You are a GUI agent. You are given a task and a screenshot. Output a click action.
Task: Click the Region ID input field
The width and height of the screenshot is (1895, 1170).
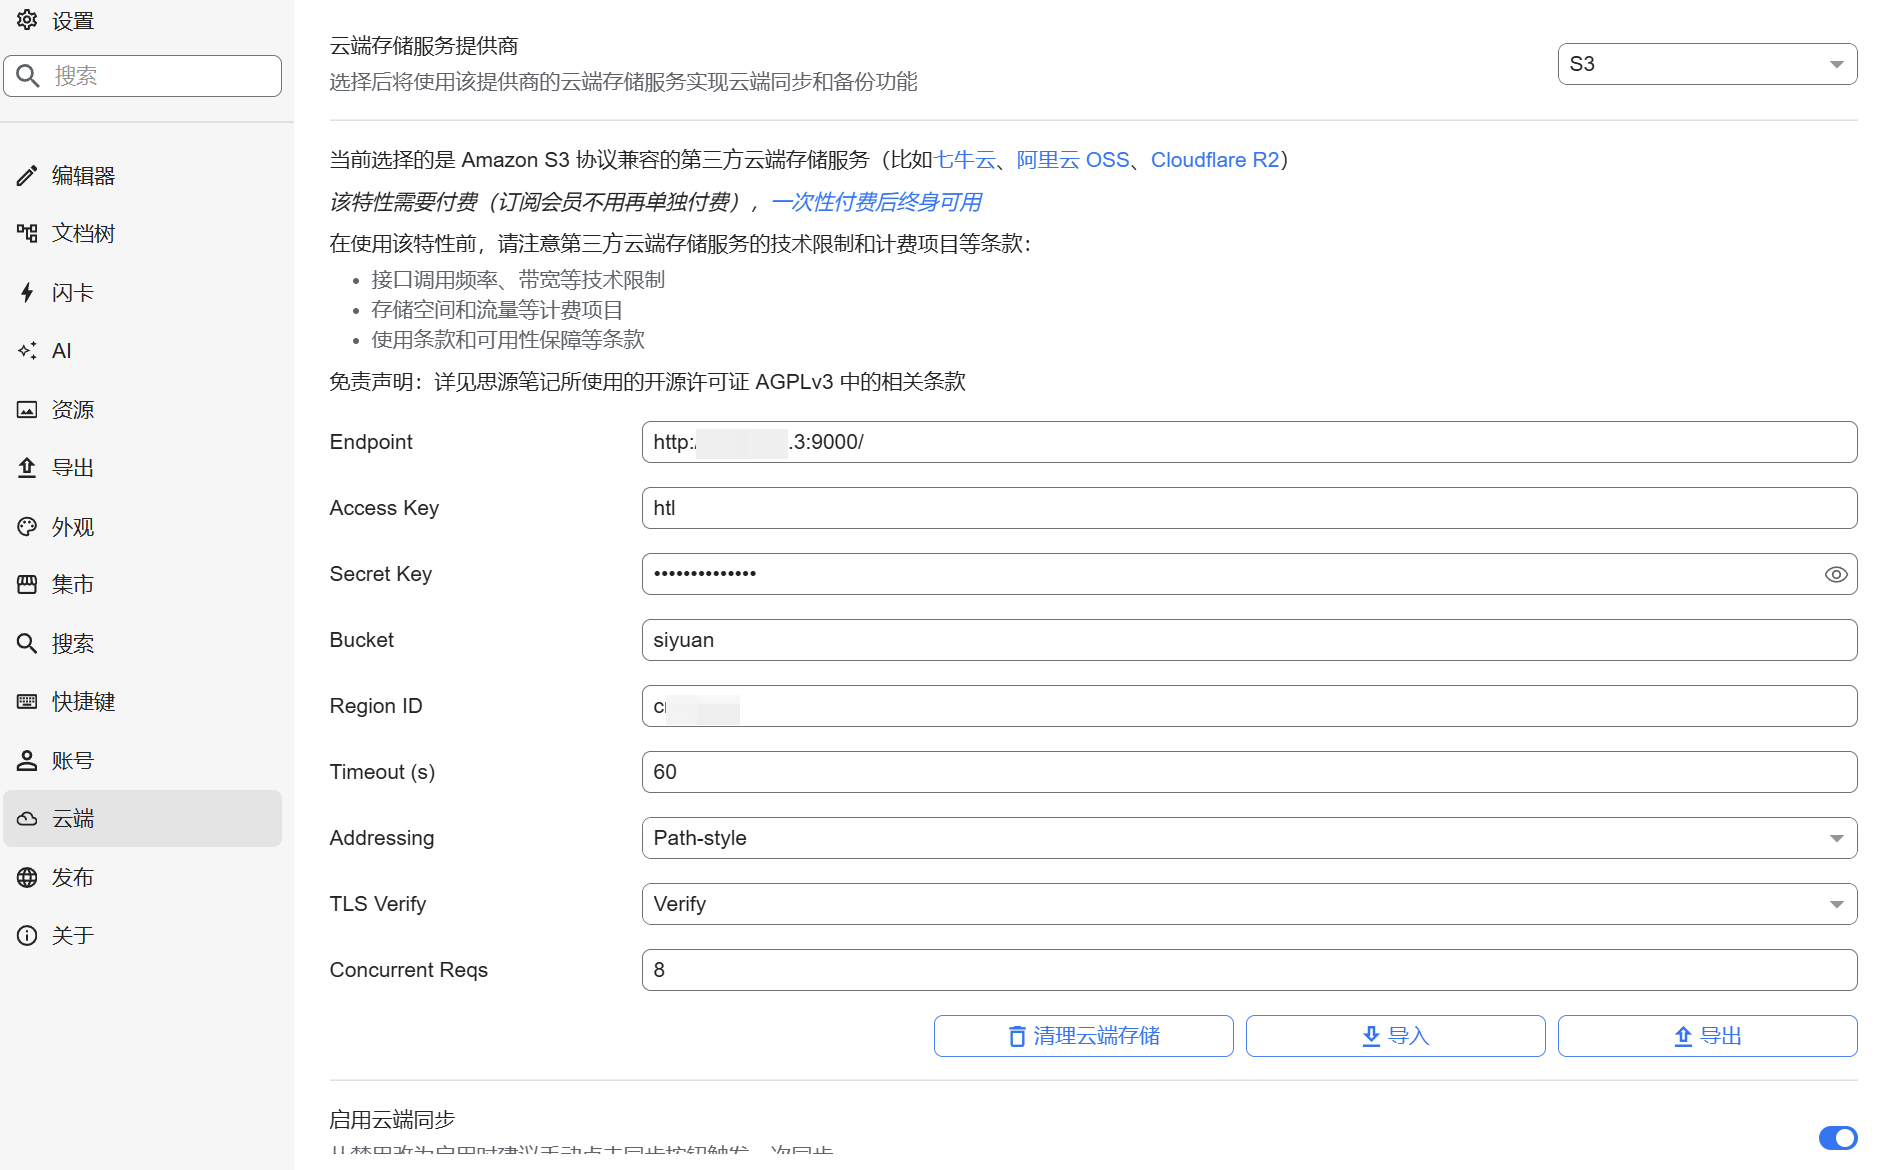point(1249,706)
